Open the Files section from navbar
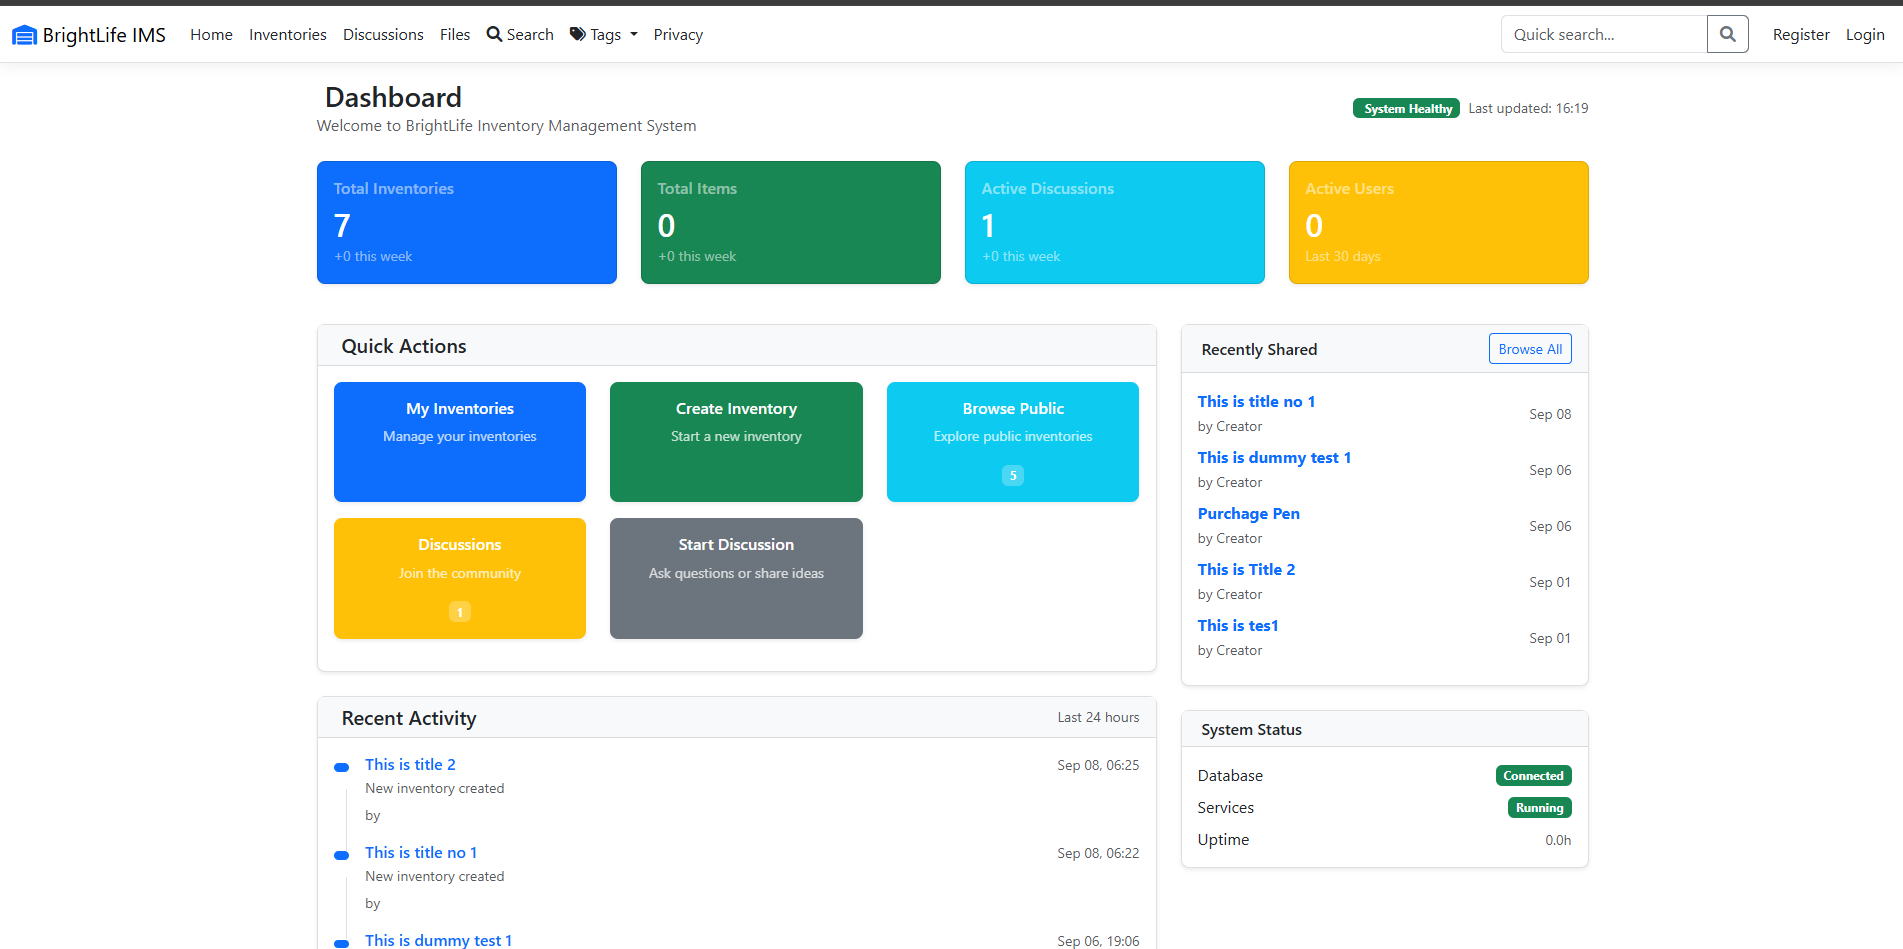This screenshot has width=1903, height=949. click(455, 33)
